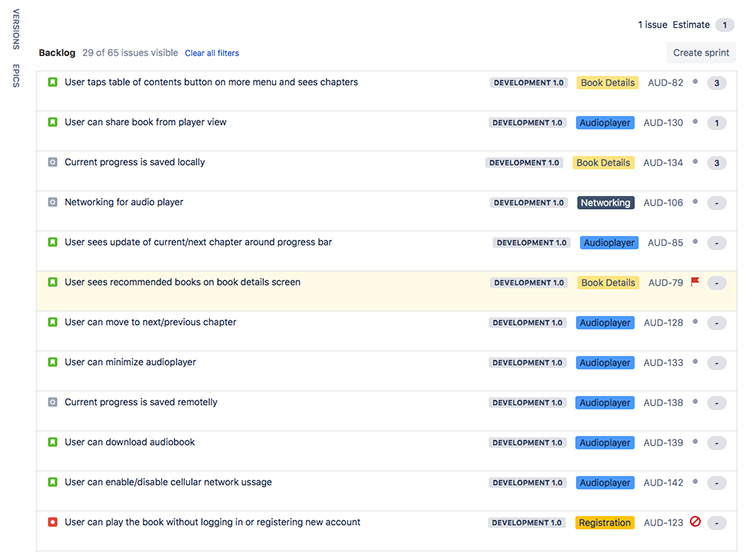Click priority dot on AUD-133
This screenshot has width=750, height=552.
click(695, 362)
